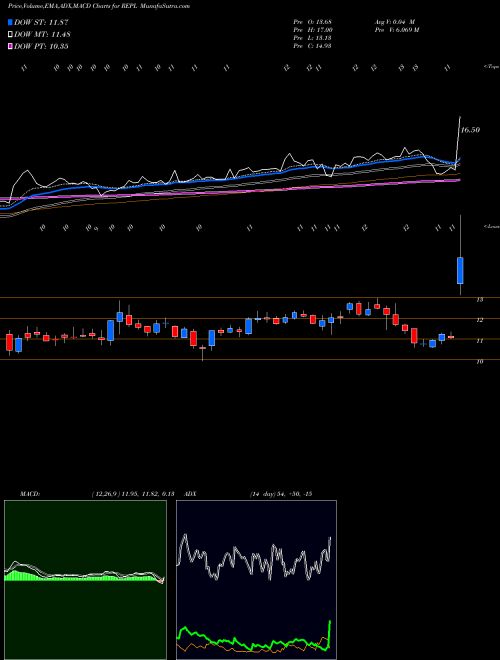The image size is (500, 660).
Task: Click the ADX (14 day) 54, +30, -15 values
Action: tap(280, 494)
